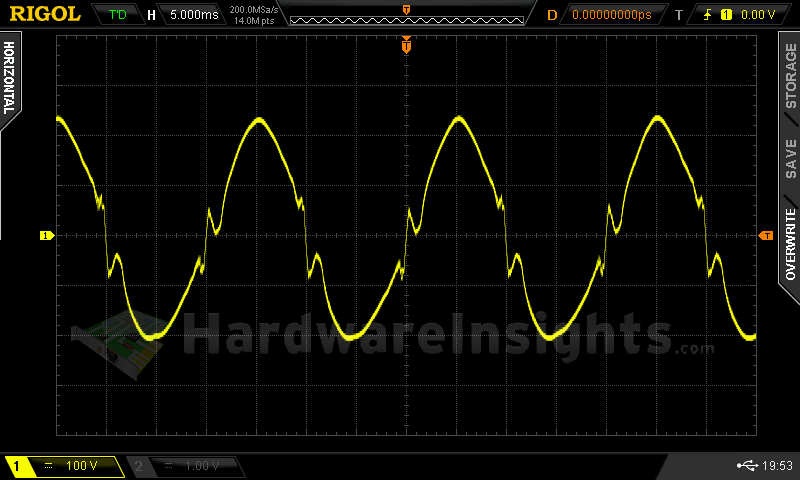
Task: Select the channel 1 label at bottom
Action: click(16, 466)
